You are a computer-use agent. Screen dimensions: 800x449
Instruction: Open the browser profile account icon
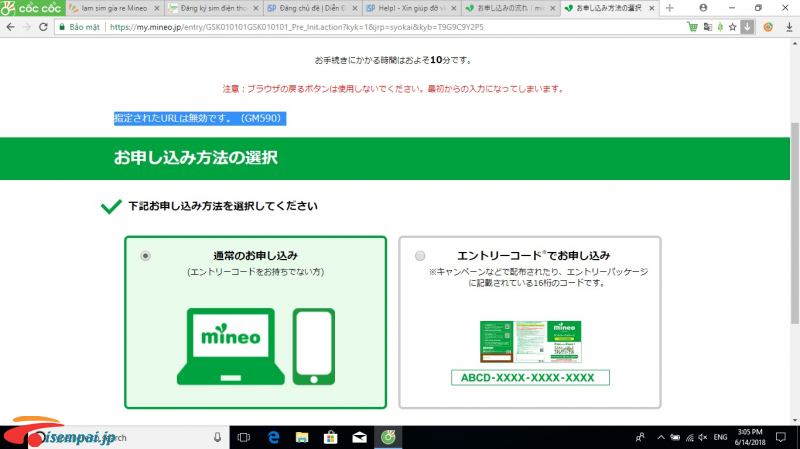pos(703,8)
